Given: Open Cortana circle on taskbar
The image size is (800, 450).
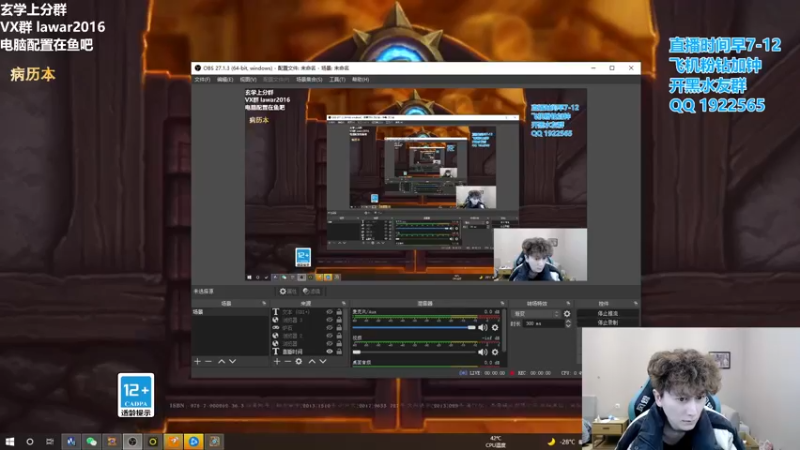Looking at the screenshot, I should point(30,442).
